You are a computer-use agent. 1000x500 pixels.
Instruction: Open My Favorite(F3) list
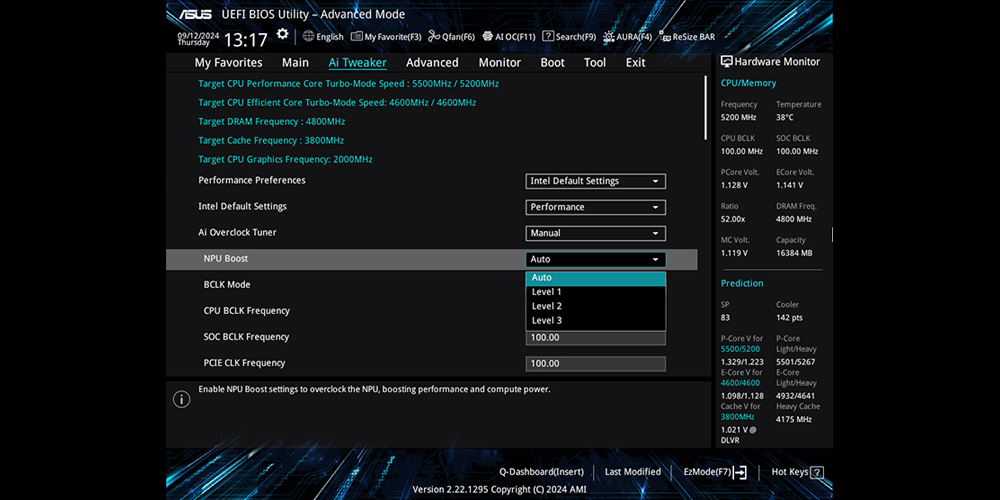[386, 37]
